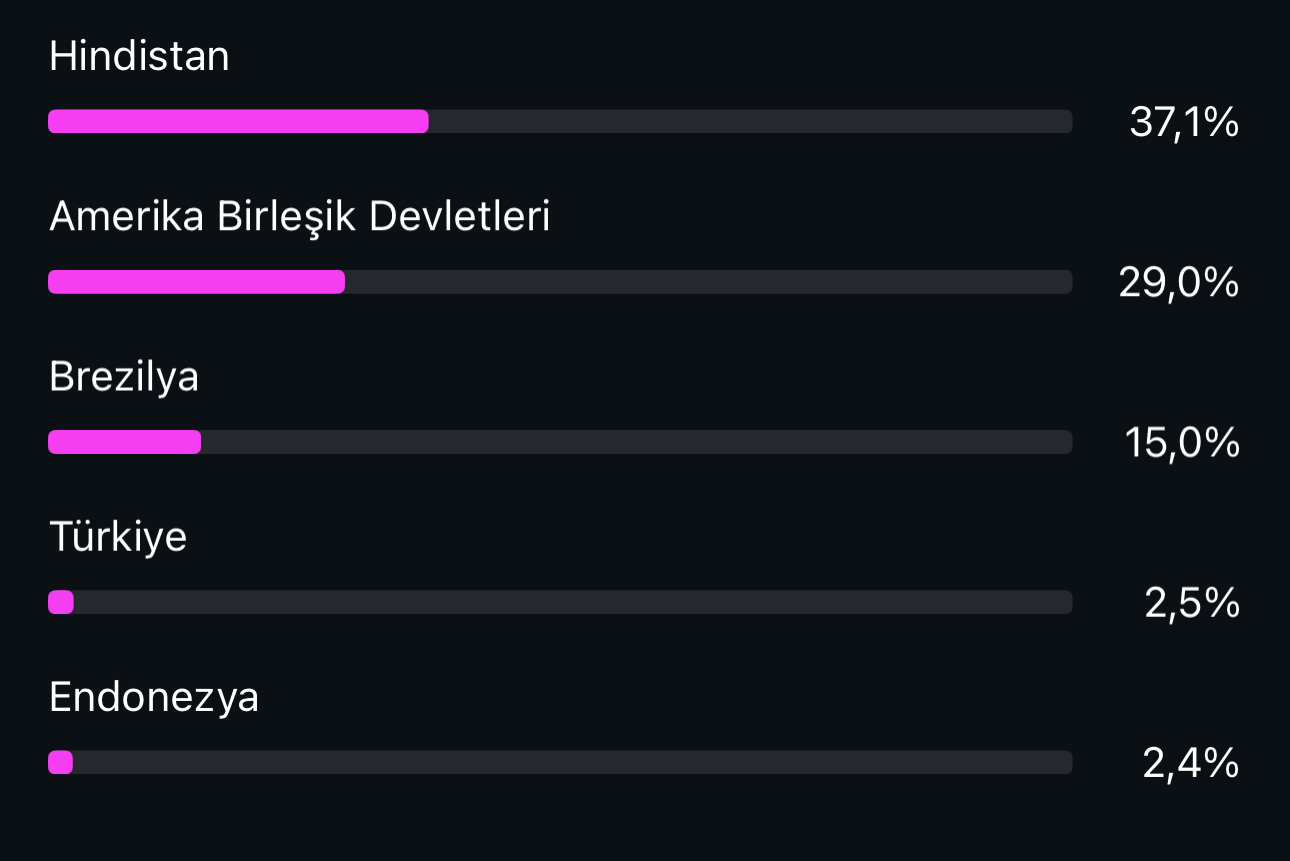Screen dimensions: 1290x861
Task: Select the Brezilya country label
Action: pos(124,378)
